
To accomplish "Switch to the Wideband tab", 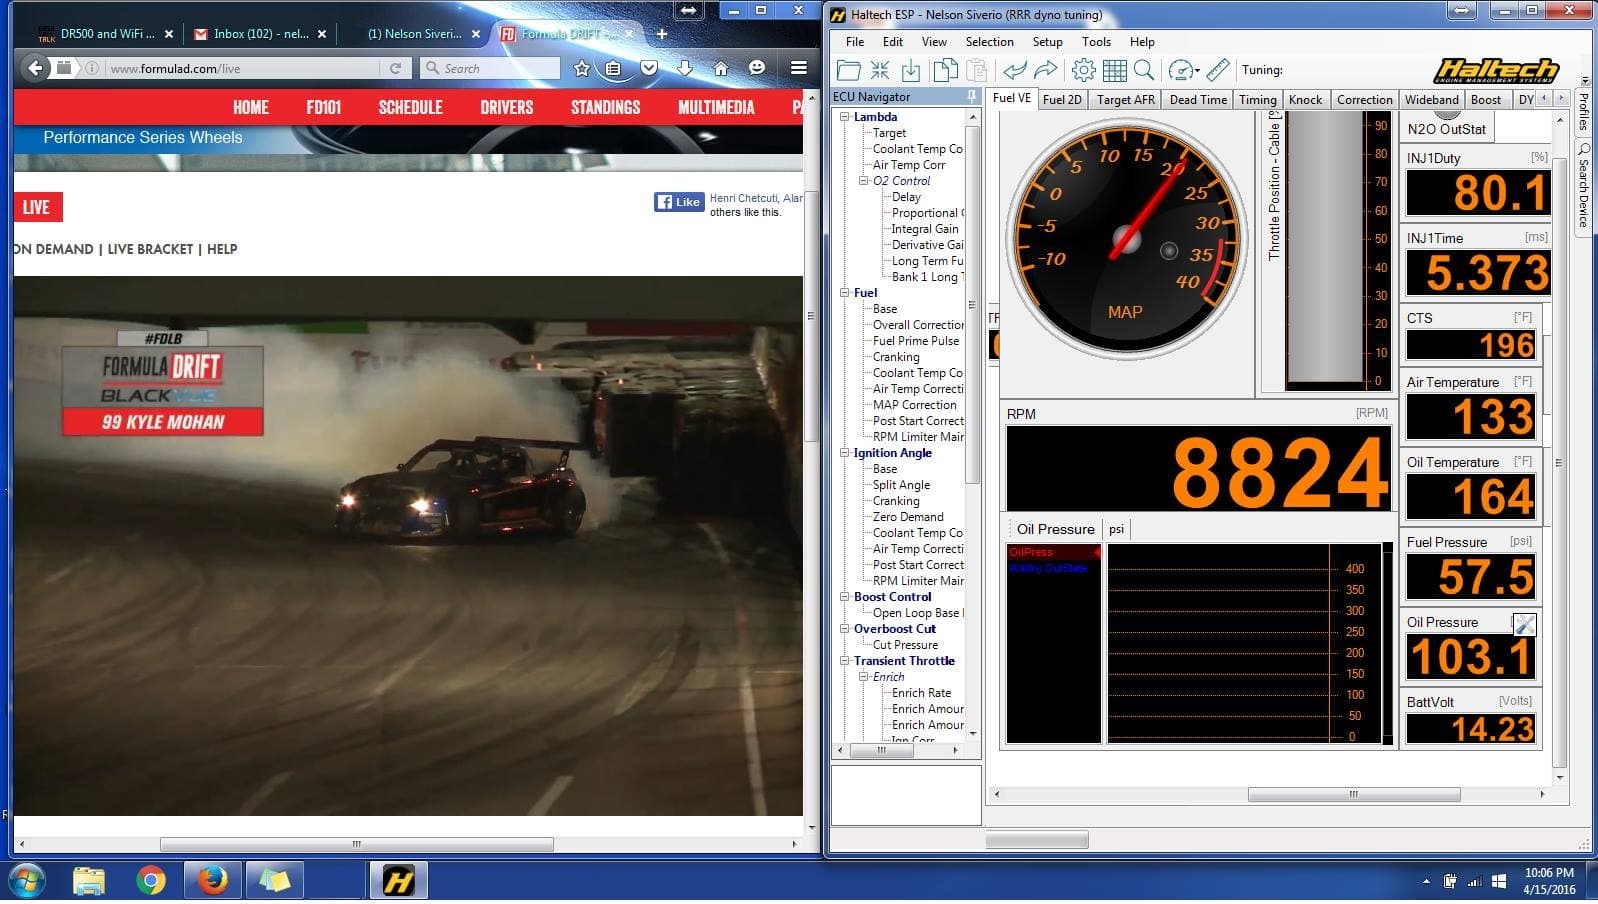I will pos(1431,99).
